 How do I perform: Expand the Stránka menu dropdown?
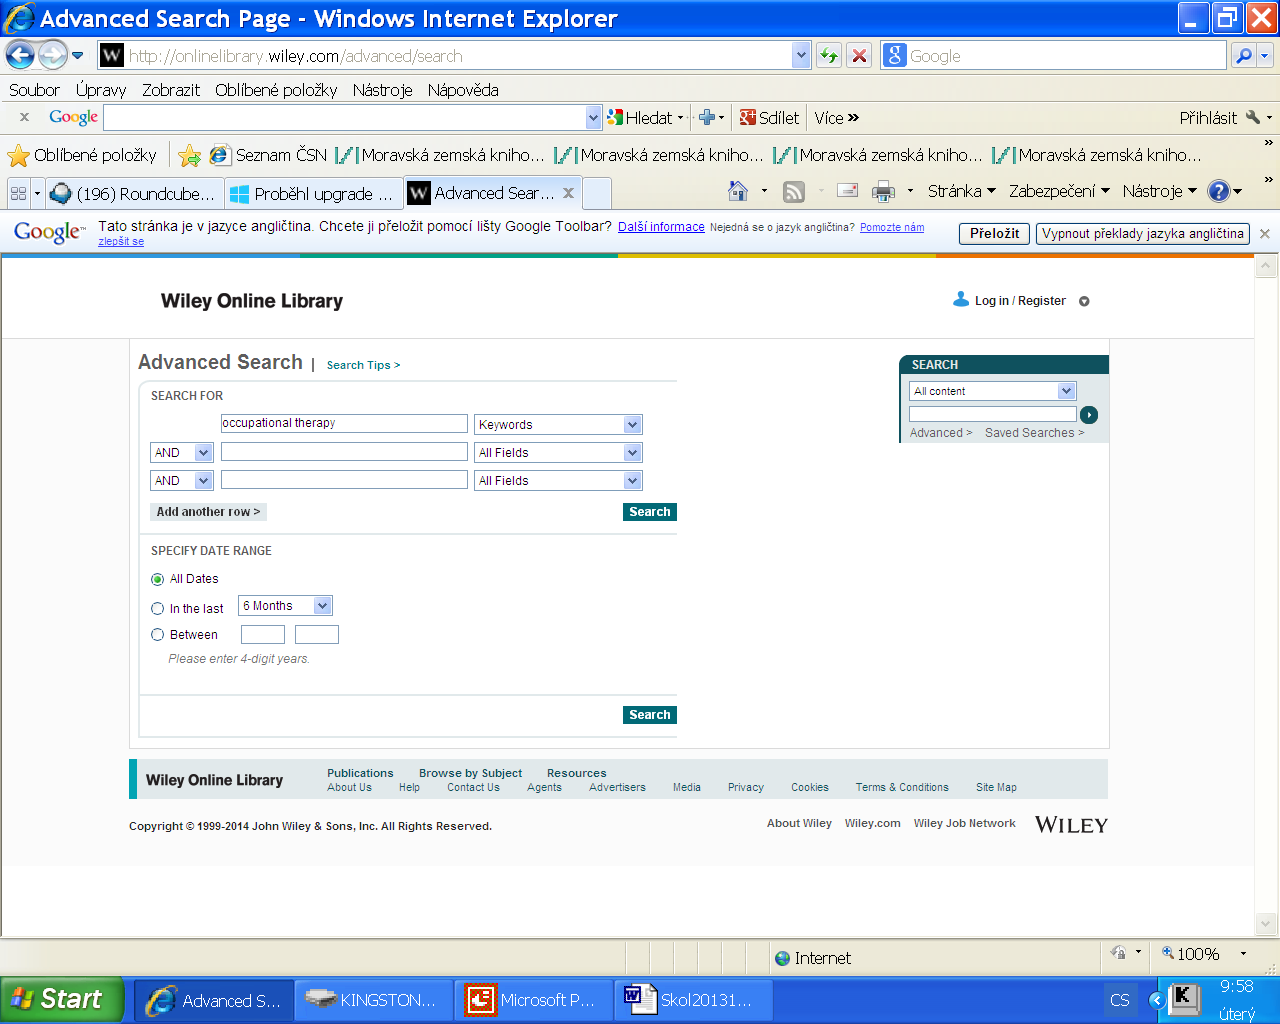[x=962, y=191]
